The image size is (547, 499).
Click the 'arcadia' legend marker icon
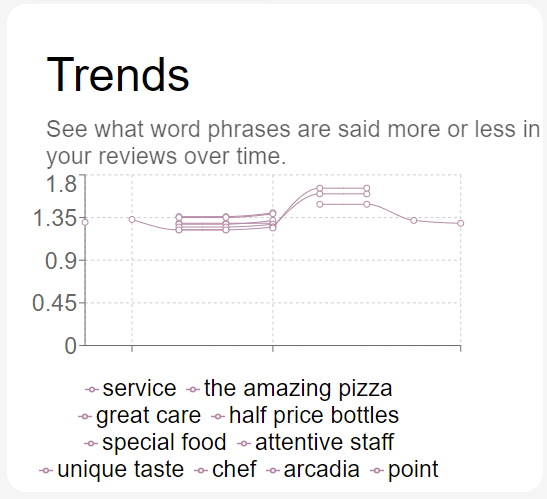tap(273, 471)
